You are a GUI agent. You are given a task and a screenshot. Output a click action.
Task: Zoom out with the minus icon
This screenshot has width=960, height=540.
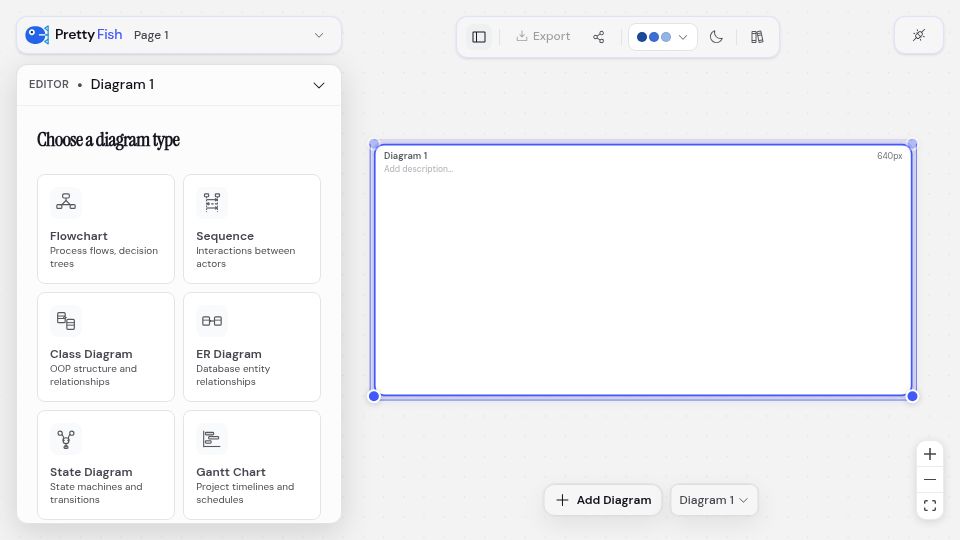point(929,479)
